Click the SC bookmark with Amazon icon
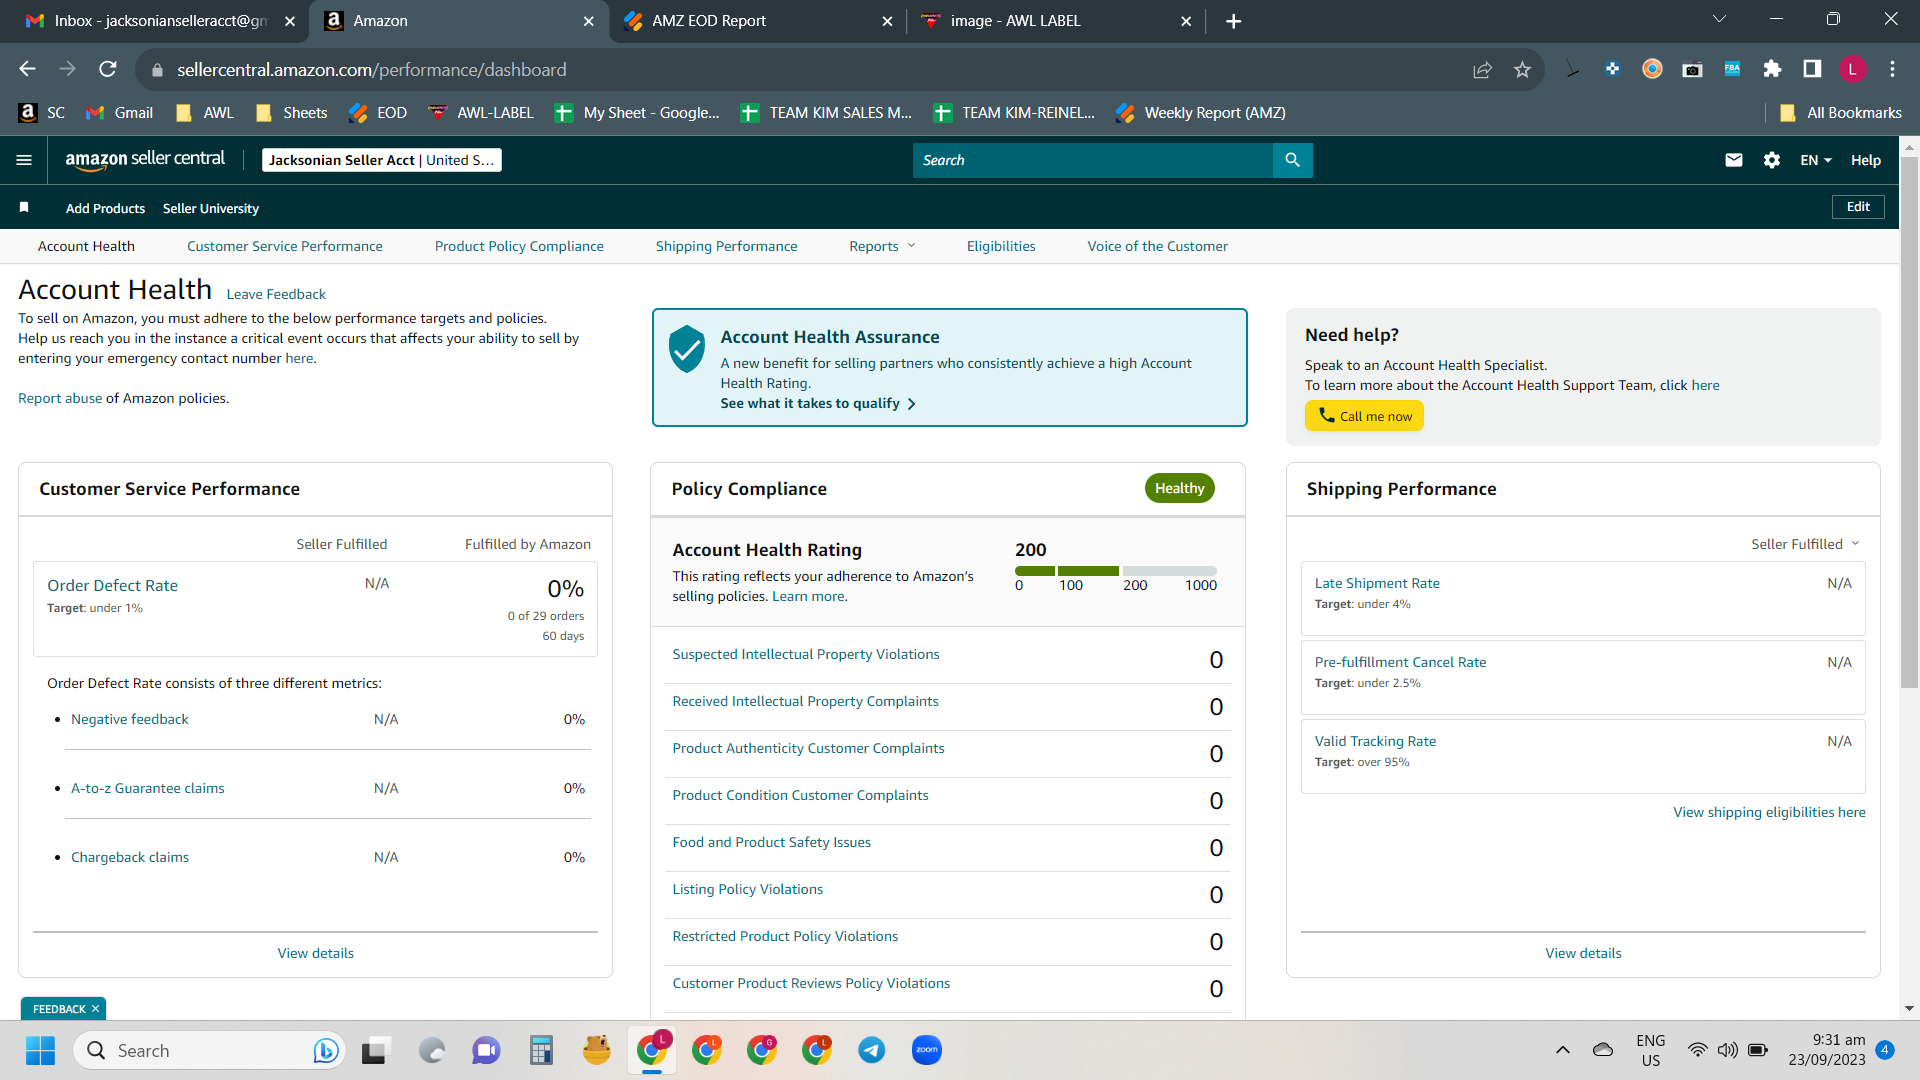 click(x=42, y=113)
